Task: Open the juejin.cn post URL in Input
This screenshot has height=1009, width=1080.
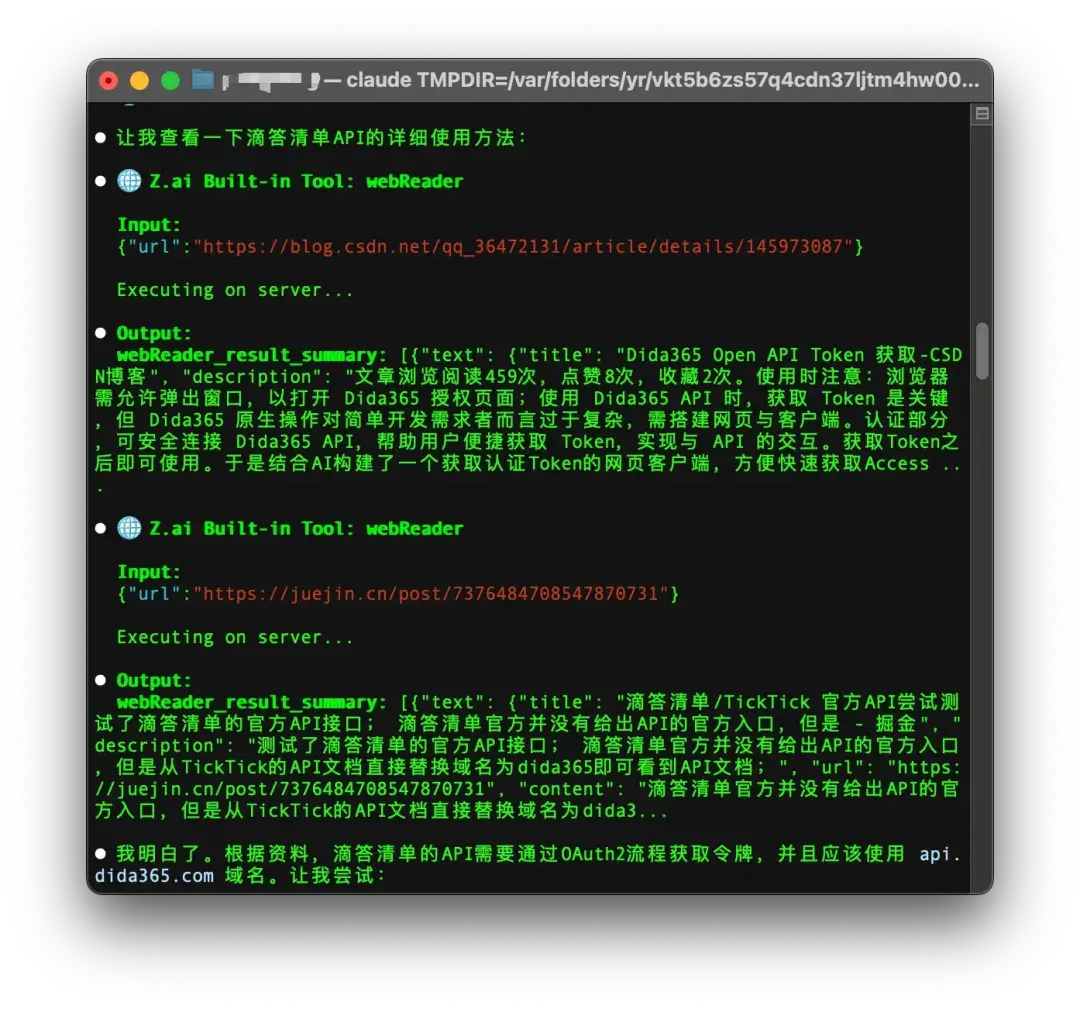Action: pyautogui.click(x=432, y=594)
